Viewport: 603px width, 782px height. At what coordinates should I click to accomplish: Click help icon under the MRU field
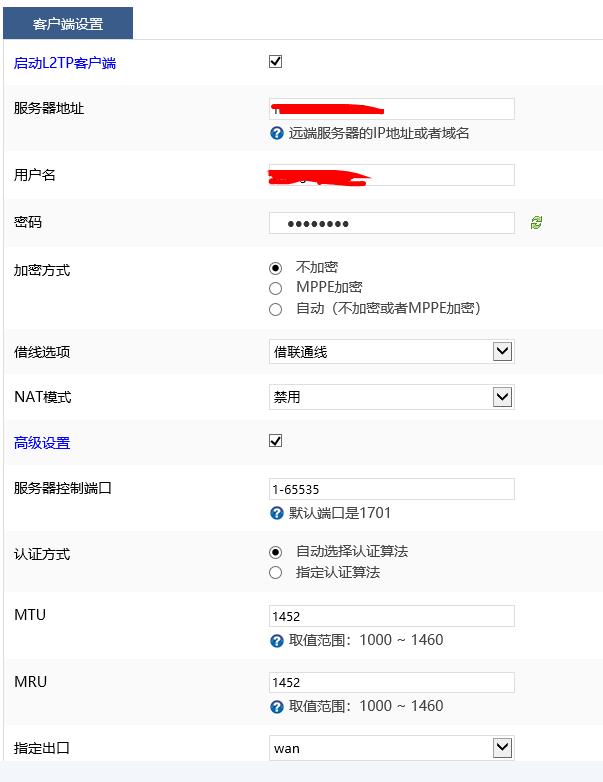(x=277, y=707)
